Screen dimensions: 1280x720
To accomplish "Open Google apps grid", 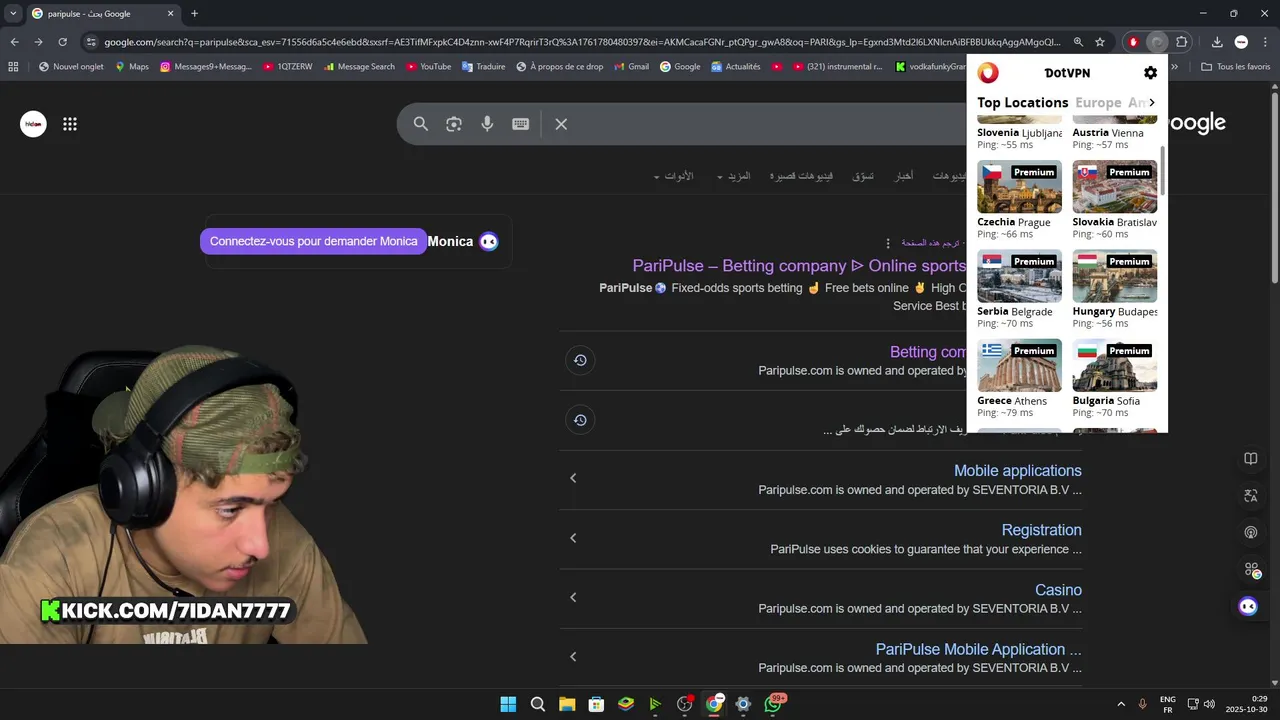I will [70, 124].
